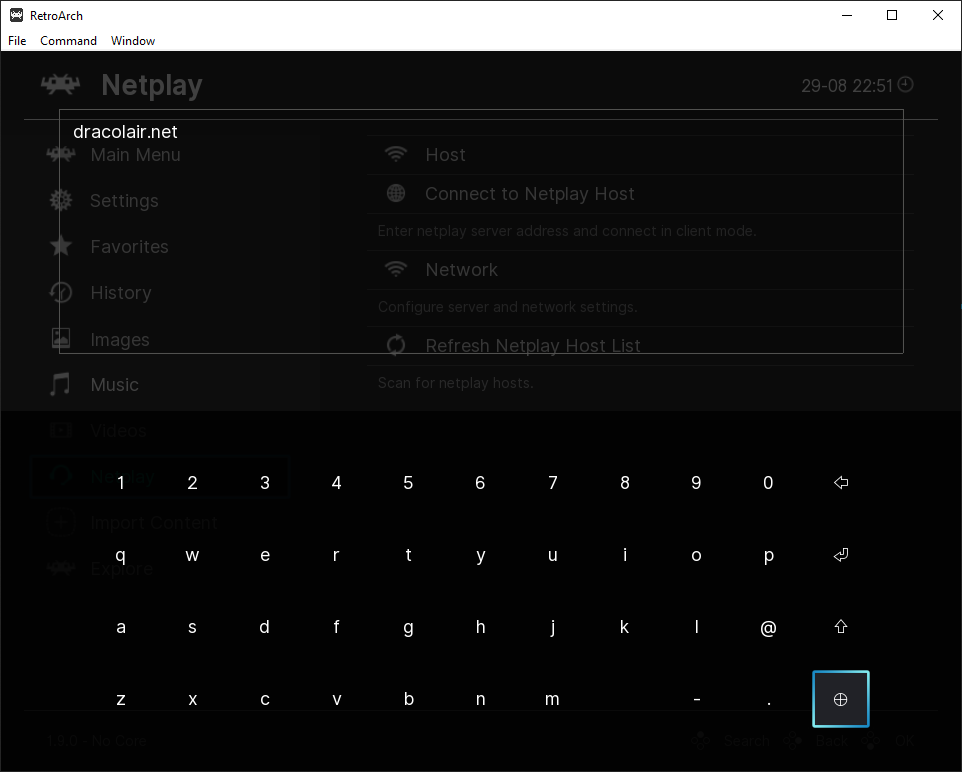962x772 pixels.
Task: Click the Music note icon in sidebar
Action: pyautogui.click(x=61, y=384)
